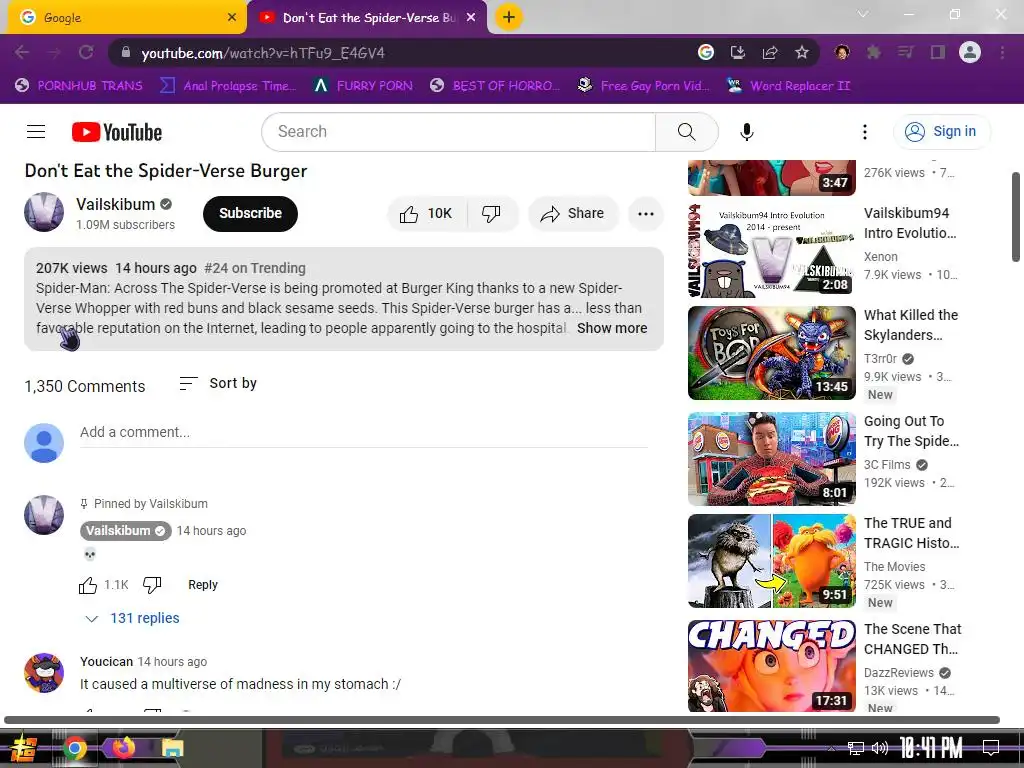Image resolution: width=1024 pixels, height=768 pixels.
Task: Open 3C Films channel name
Action: tap(887, 465)
